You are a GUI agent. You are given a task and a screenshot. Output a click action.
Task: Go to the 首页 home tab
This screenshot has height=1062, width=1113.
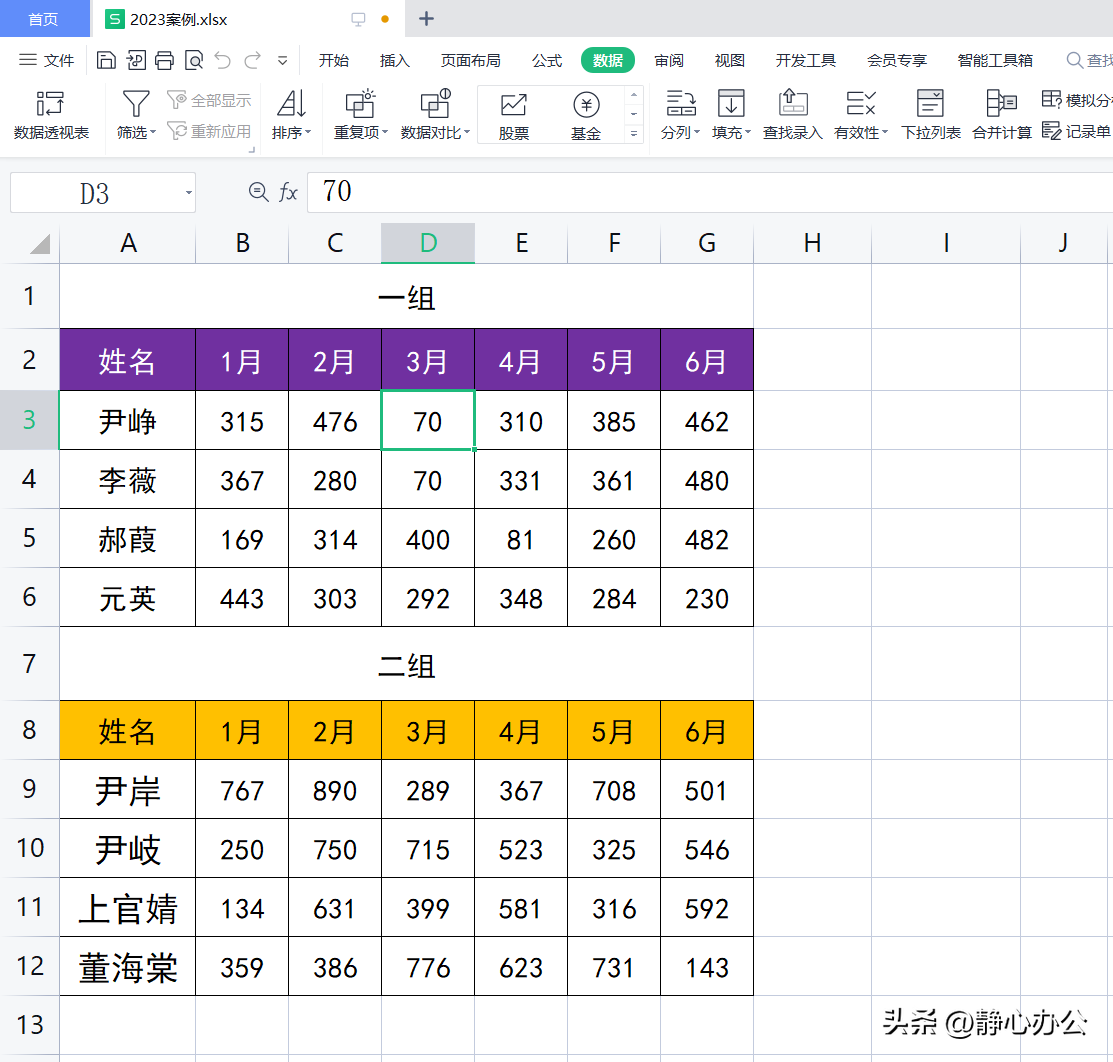click(44, 19)
